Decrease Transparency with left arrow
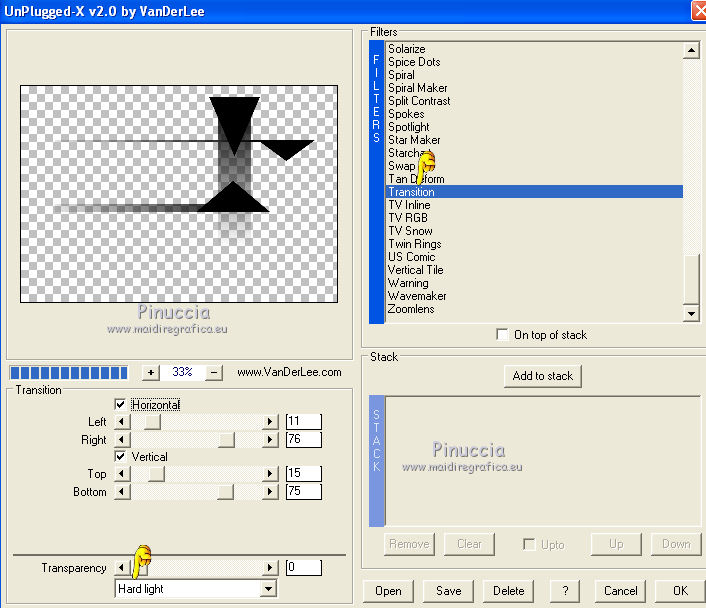Image resolution: width=706 pixels, height=608 pixels. click(122, 567)
